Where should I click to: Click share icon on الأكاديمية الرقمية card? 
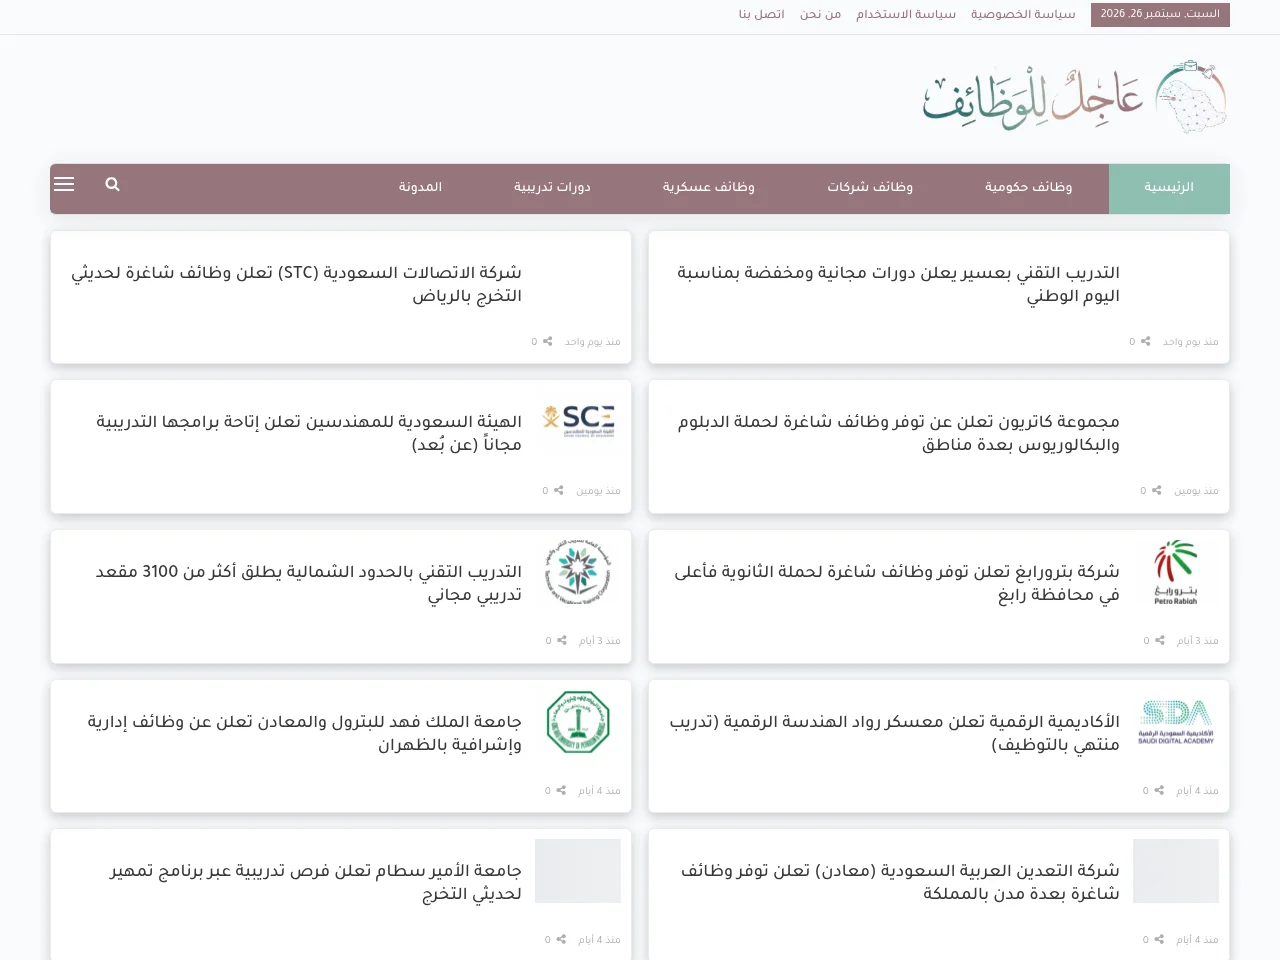click(x=1159, y=790)
